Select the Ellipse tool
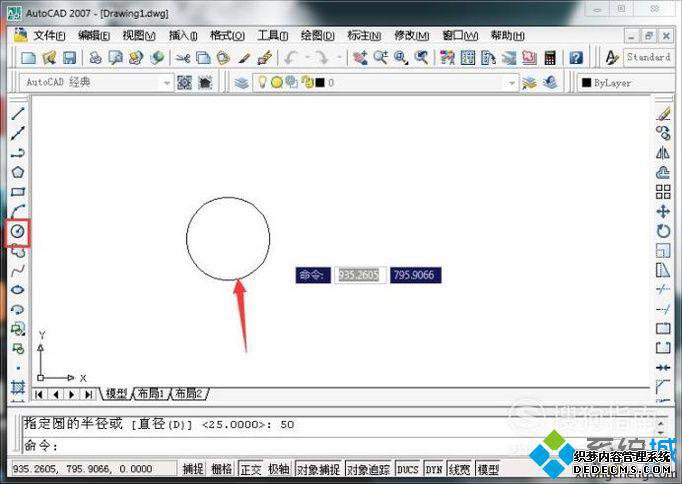The image size is (682, 484). pos(17,290)
